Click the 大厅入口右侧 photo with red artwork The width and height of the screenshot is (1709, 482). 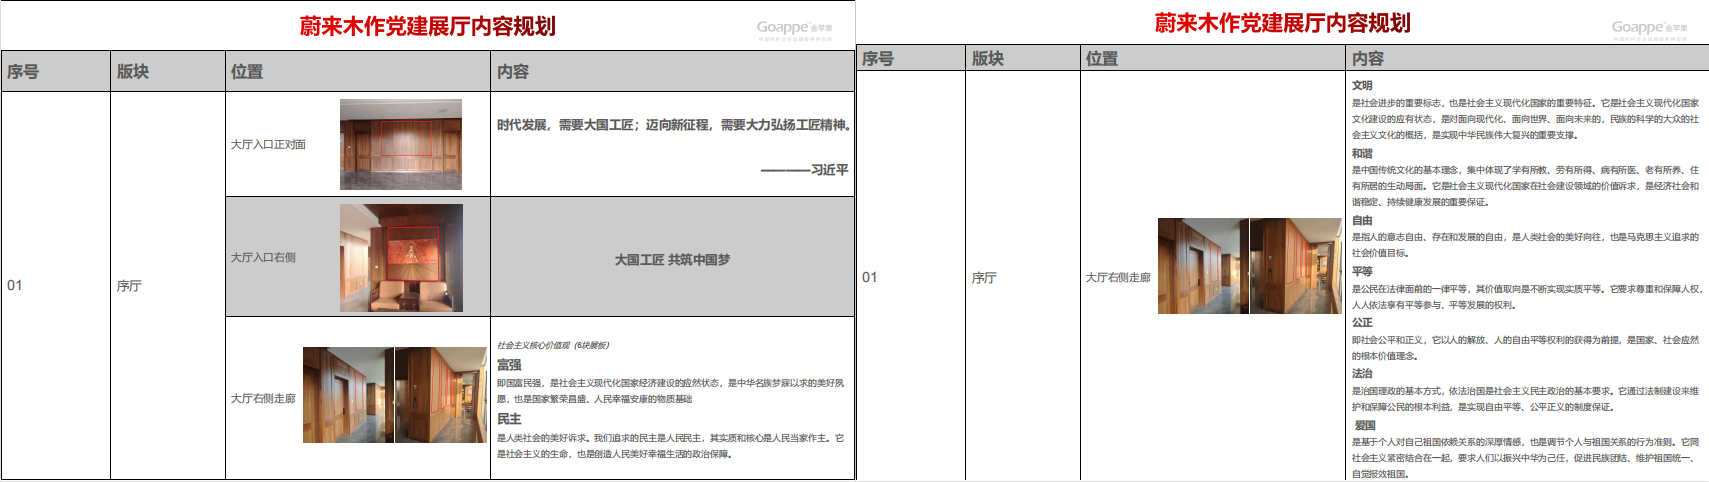click(x=401, y=257)
